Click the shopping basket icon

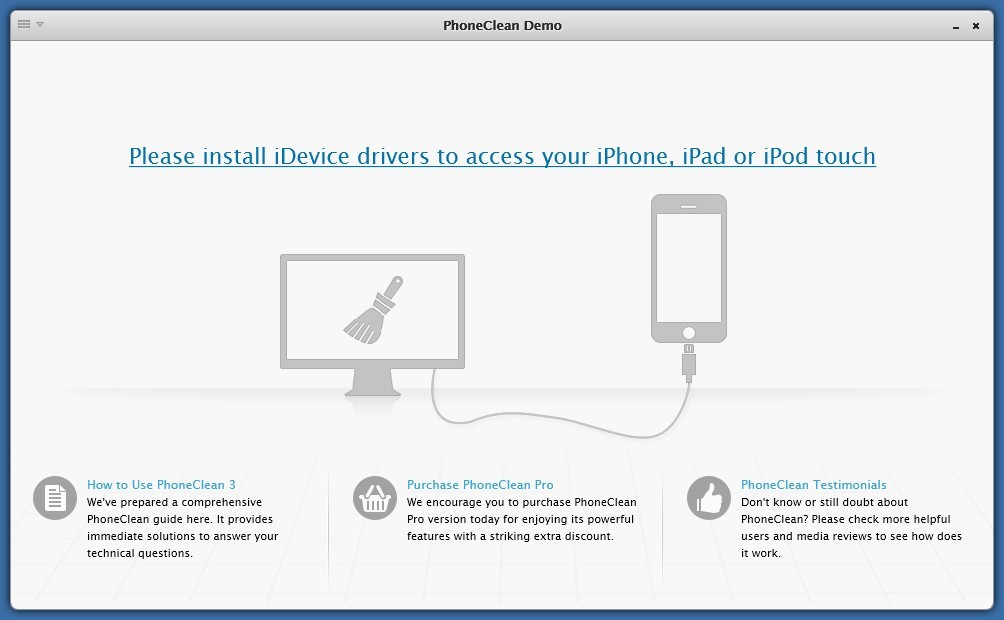[x=375, y=498]
